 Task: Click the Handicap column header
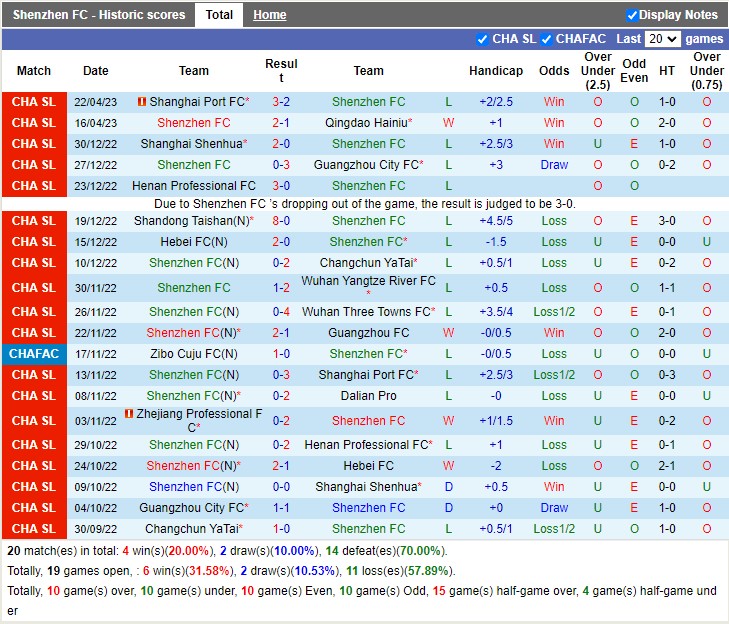495,71
